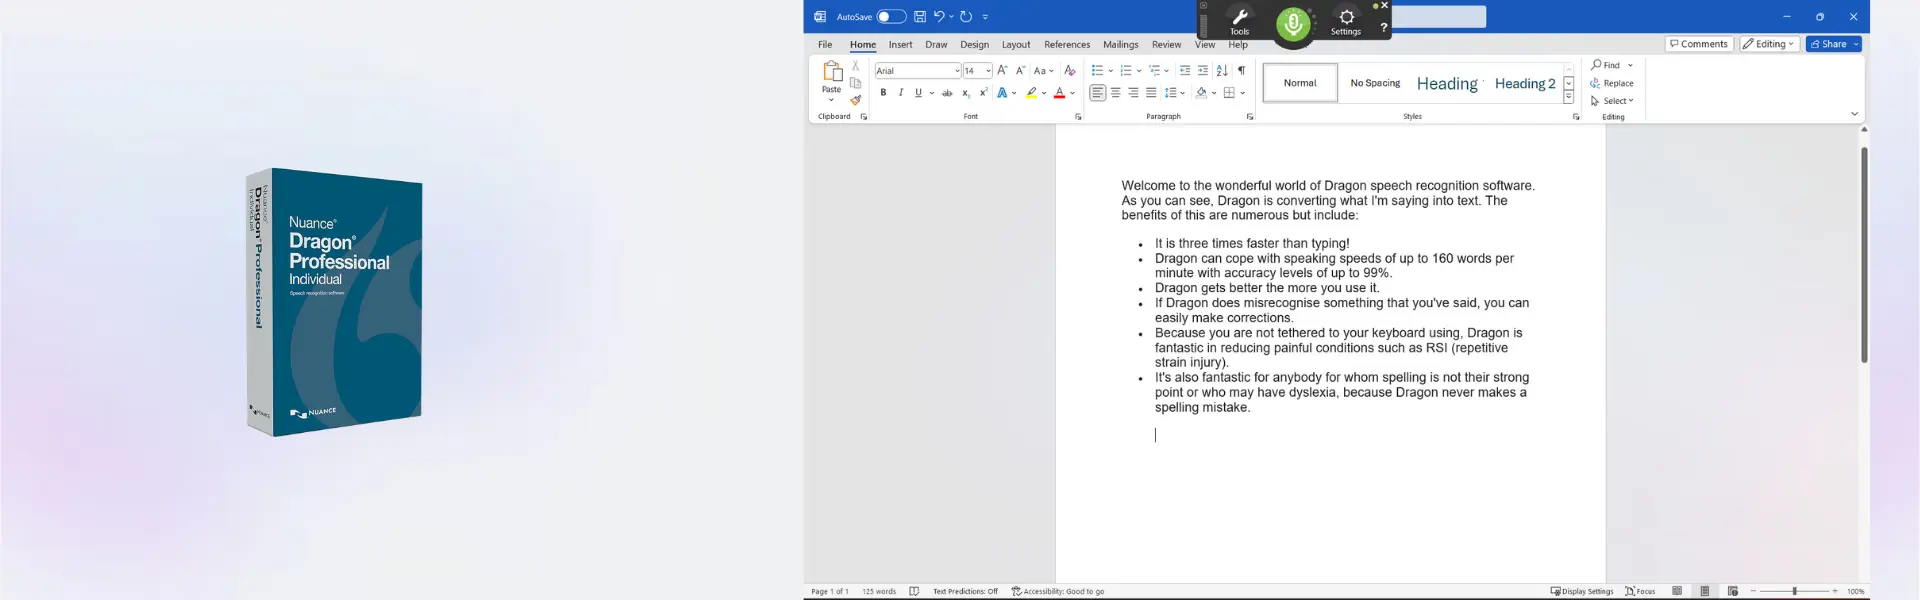Expand the Editing mode dropdown
This screenshot has height=600, width=1920.
[x=1769, y=44]
